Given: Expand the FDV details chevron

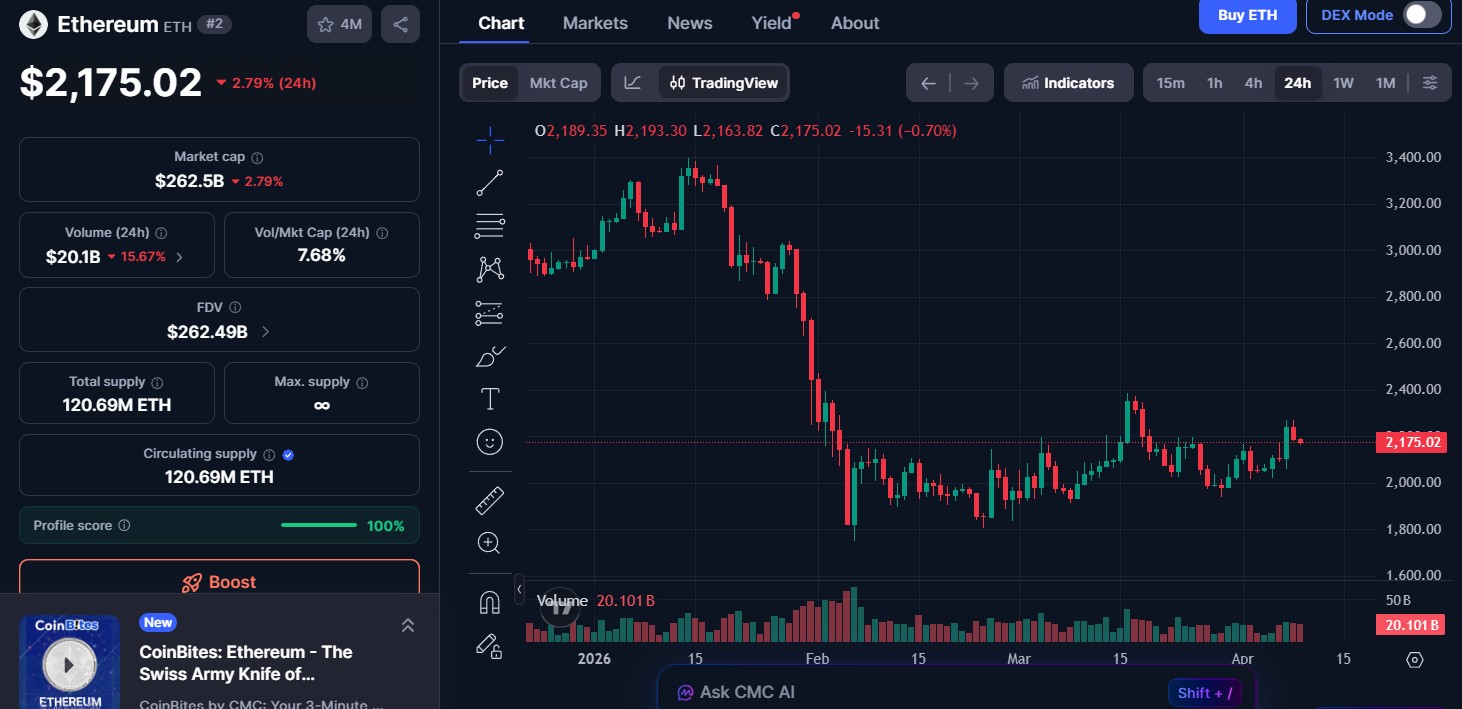Looking at the screenshot, I should 264,331.
